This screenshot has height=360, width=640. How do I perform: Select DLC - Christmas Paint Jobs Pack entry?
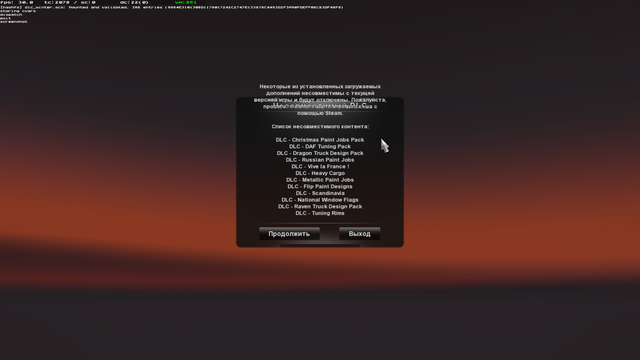click(320, 140)
